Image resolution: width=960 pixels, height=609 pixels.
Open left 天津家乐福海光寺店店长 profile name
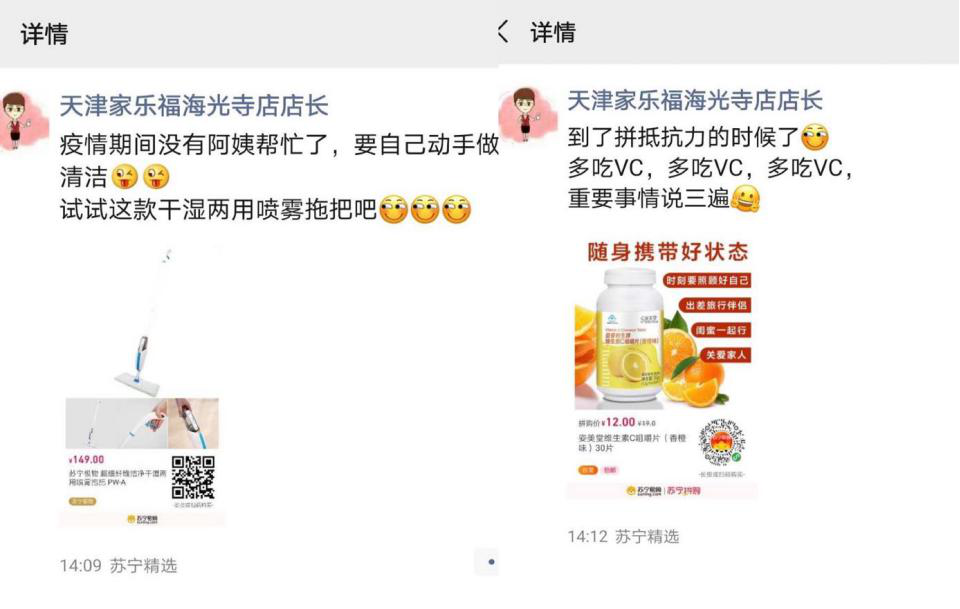coord(194,105)
